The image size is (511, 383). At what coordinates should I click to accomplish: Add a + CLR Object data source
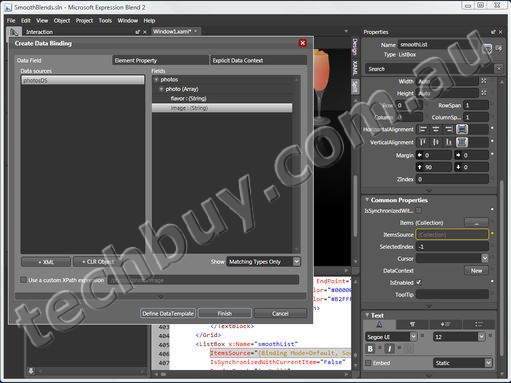[x=98, y=262]
